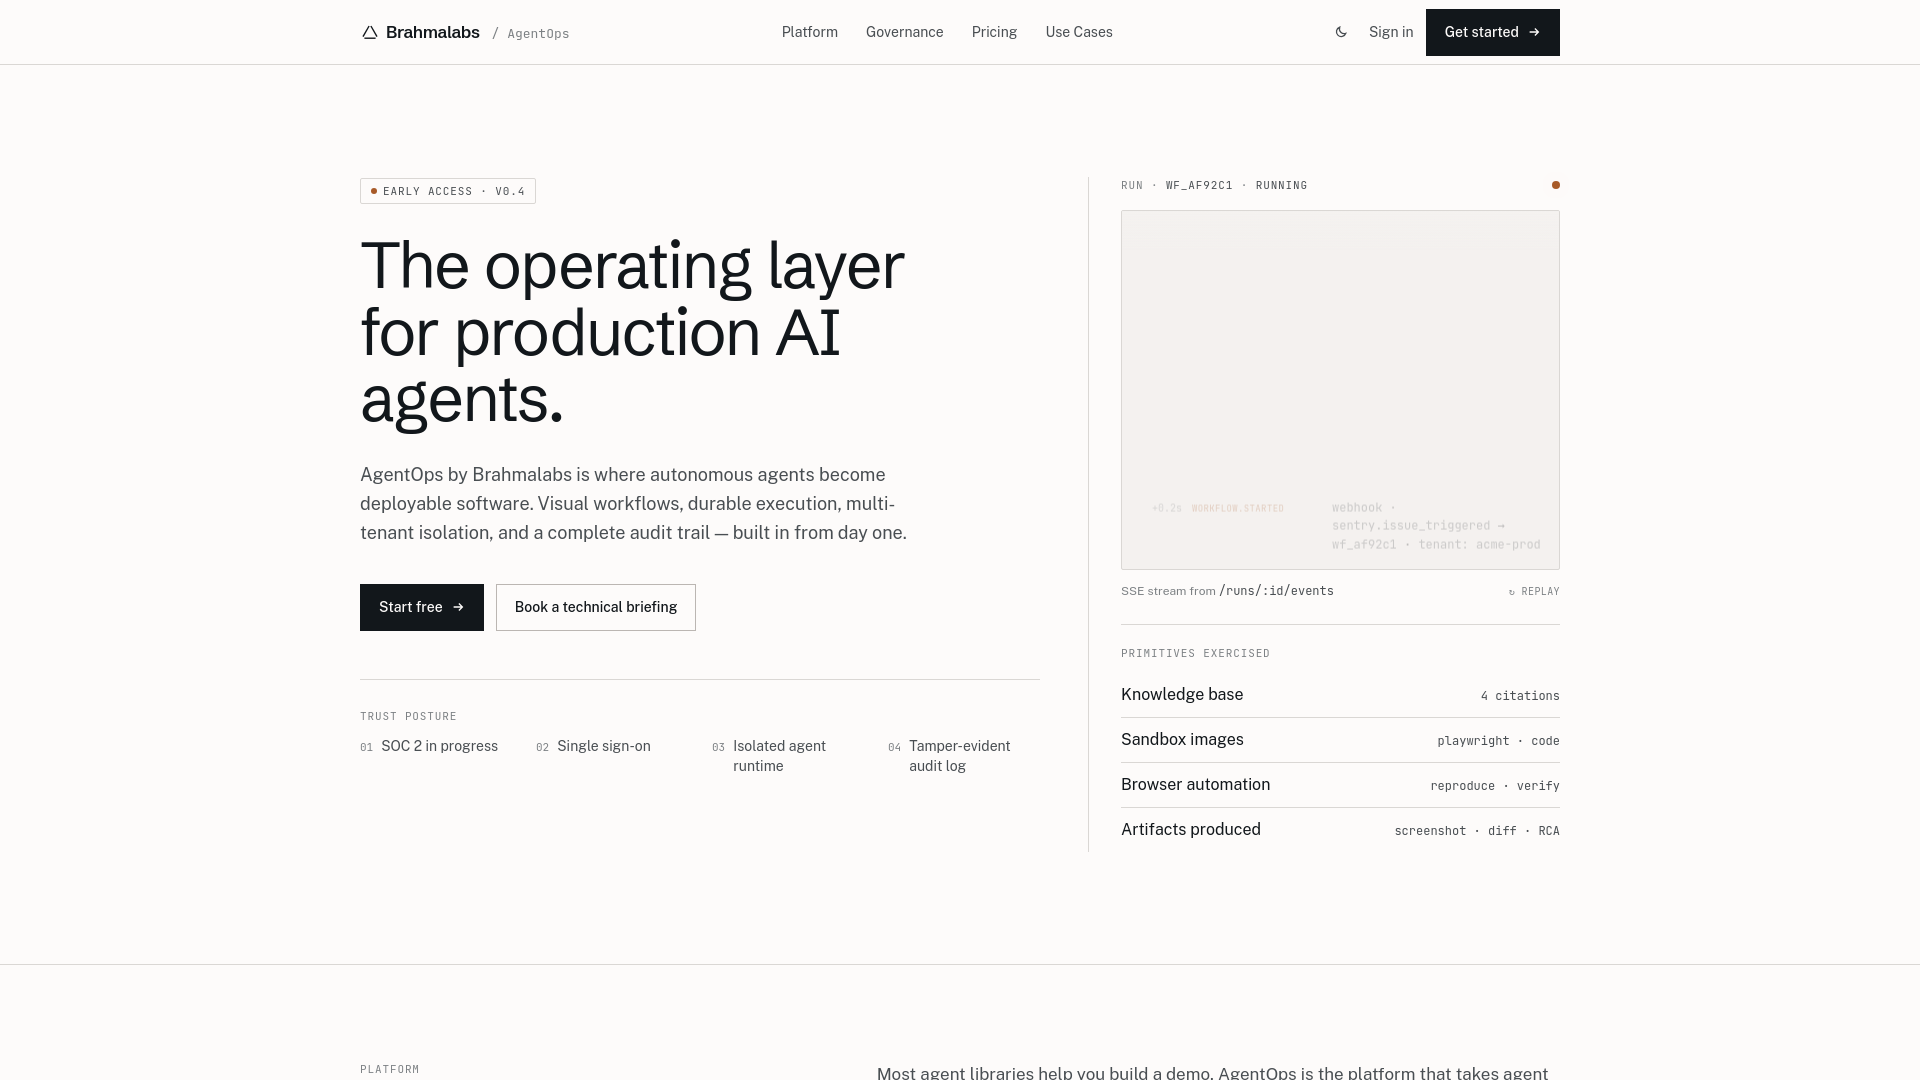1920x1080 pixels.
Task: Click the /runs/:id/events path text
Action: pyautogui.click(x=1276, y=591)
